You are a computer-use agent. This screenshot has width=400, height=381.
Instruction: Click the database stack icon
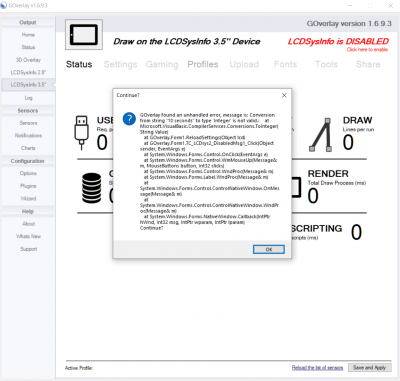tap(92, 188)
